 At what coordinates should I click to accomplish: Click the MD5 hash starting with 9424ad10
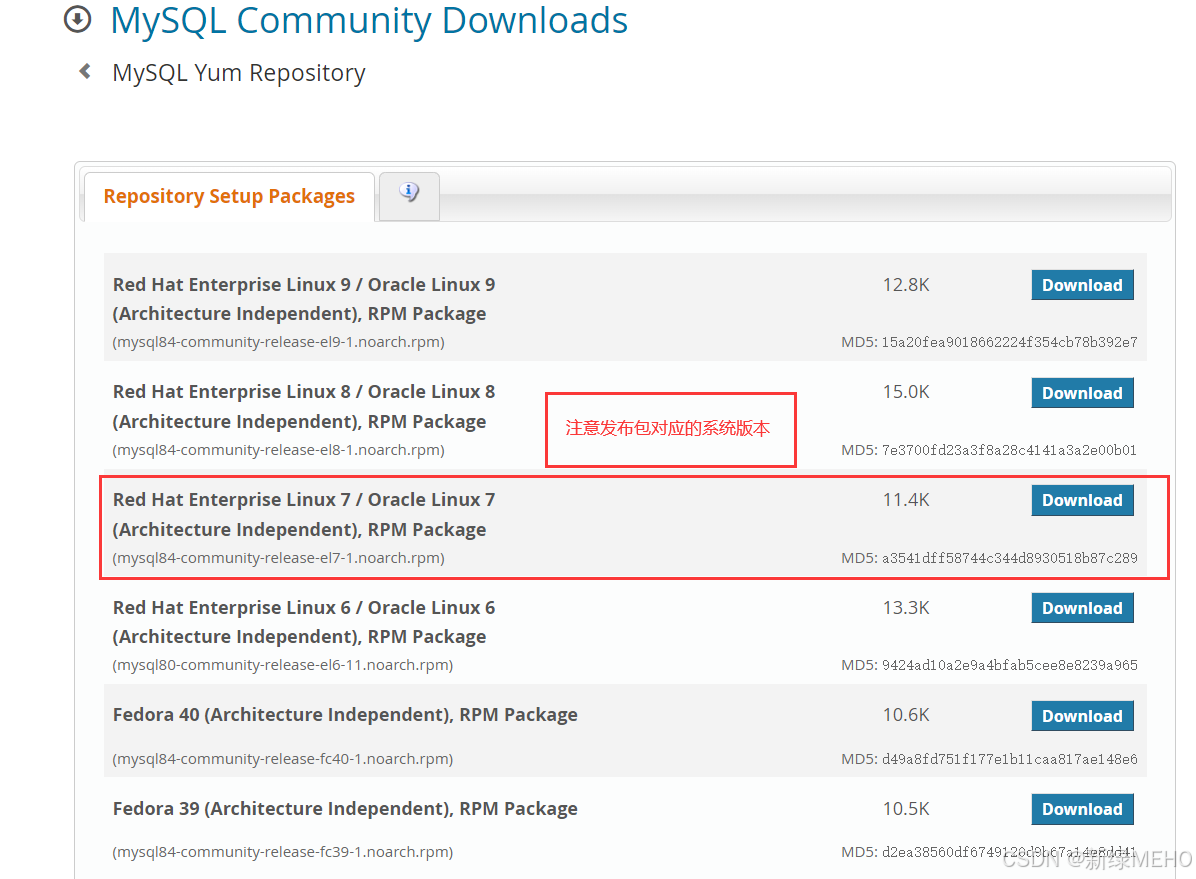pos(1009,665)
